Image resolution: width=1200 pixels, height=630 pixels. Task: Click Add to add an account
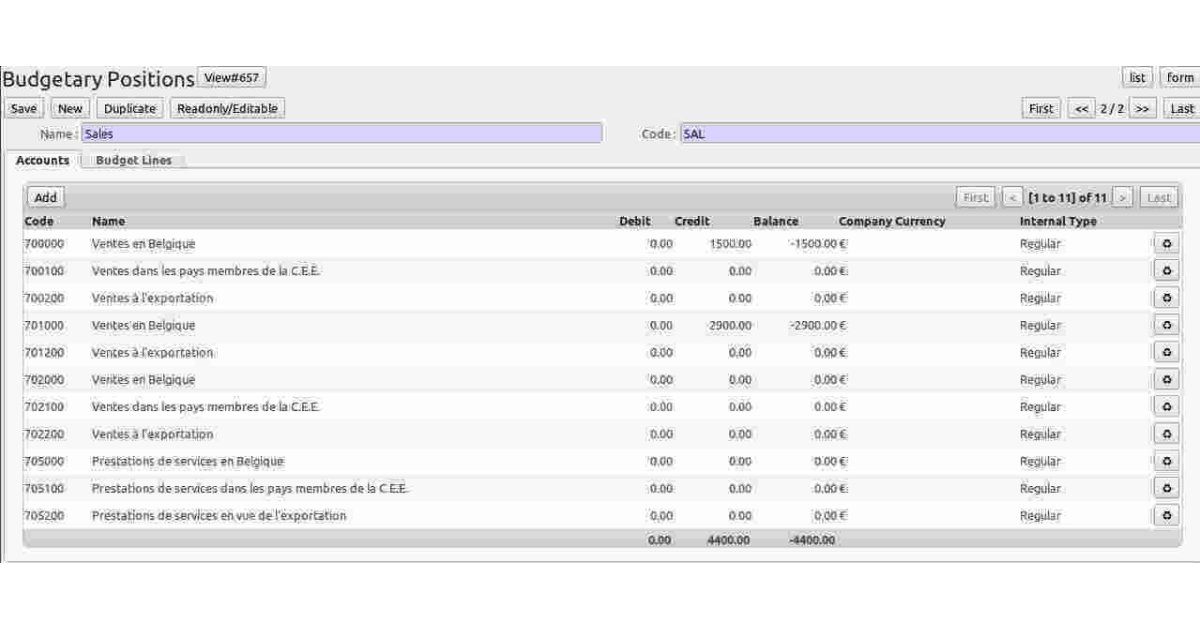46,197
